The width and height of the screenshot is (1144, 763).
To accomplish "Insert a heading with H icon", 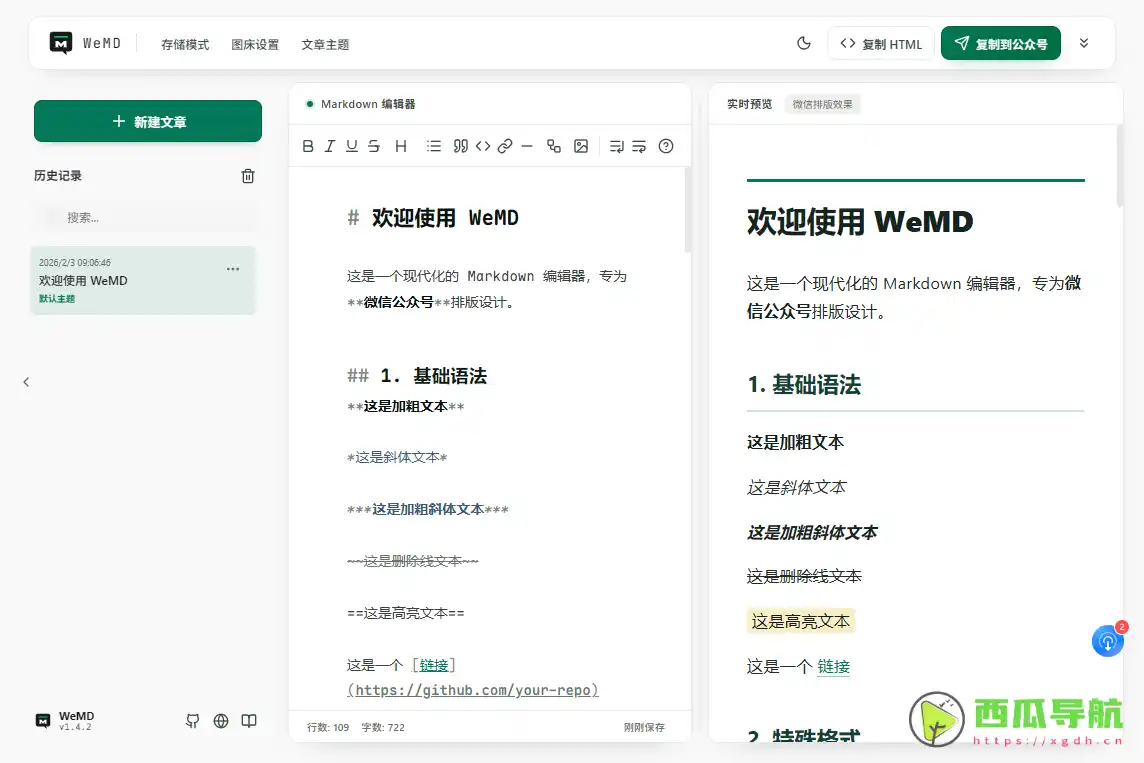I will (401, 146).
